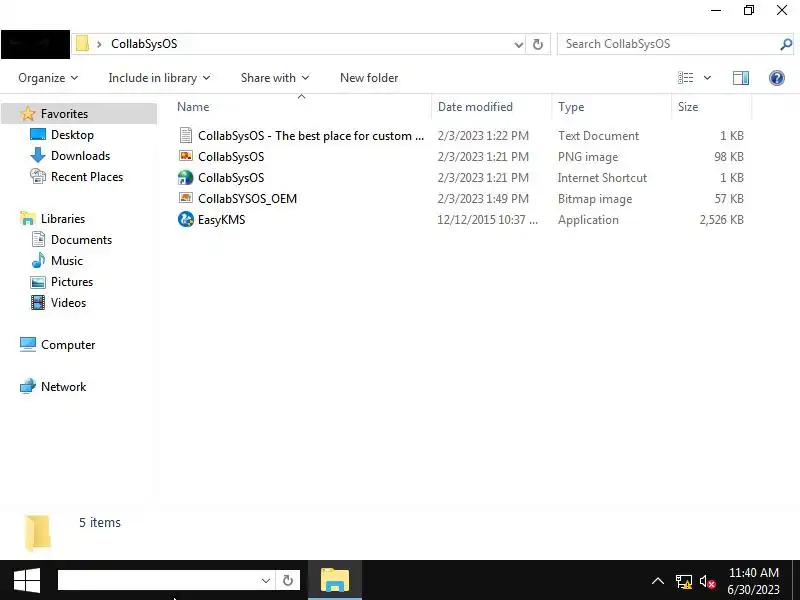Sort by the Size column header

(x=711, y=107)
